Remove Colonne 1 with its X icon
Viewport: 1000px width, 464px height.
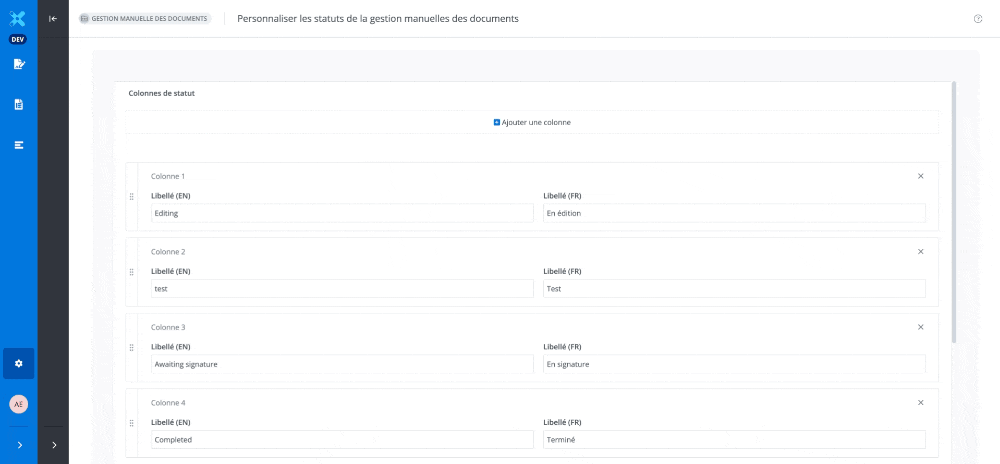[x=921, y=176]
